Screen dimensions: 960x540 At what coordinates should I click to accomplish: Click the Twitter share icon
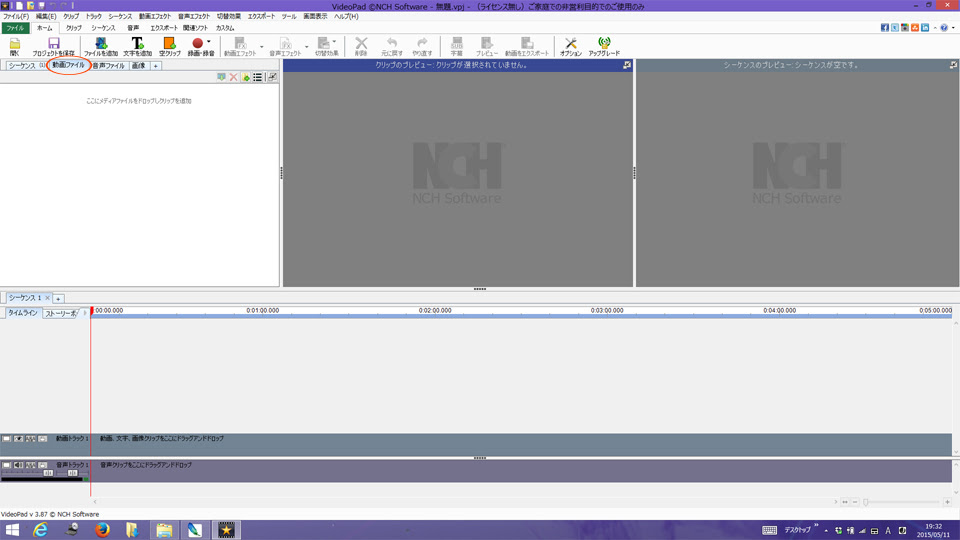click(894, 28)
